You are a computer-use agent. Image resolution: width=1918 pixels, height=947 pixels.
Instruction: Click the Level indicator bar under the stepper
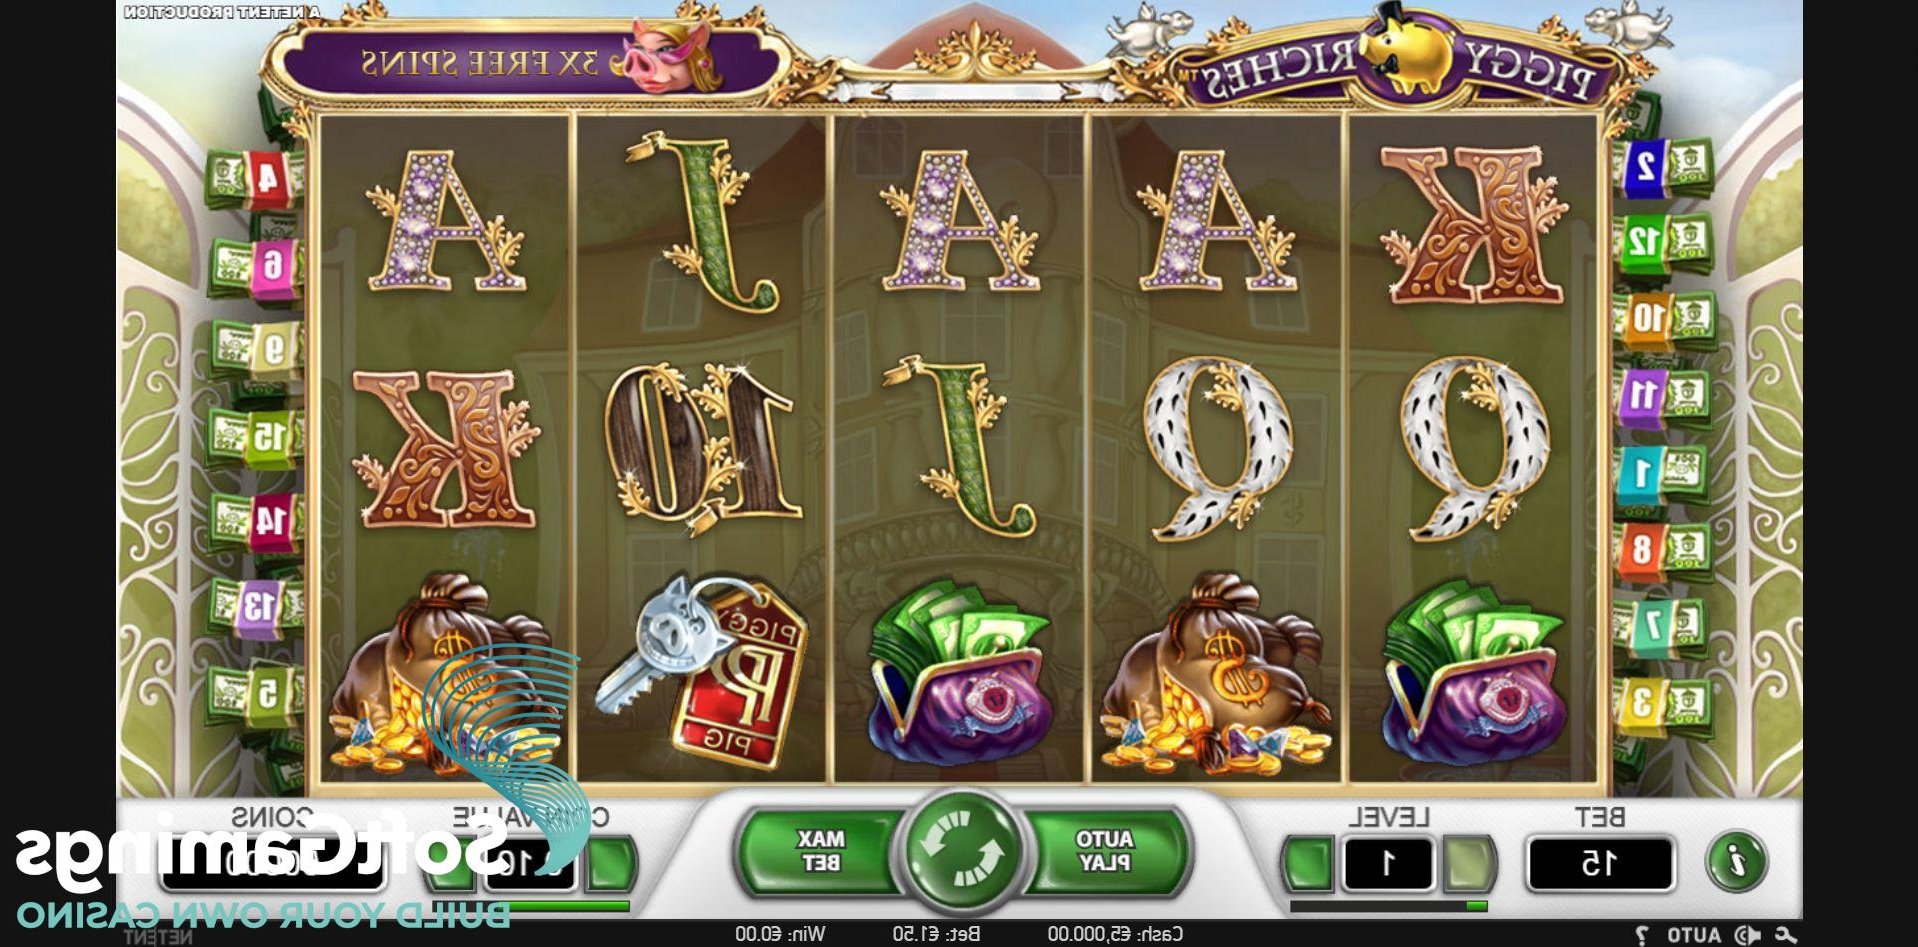1388,906
